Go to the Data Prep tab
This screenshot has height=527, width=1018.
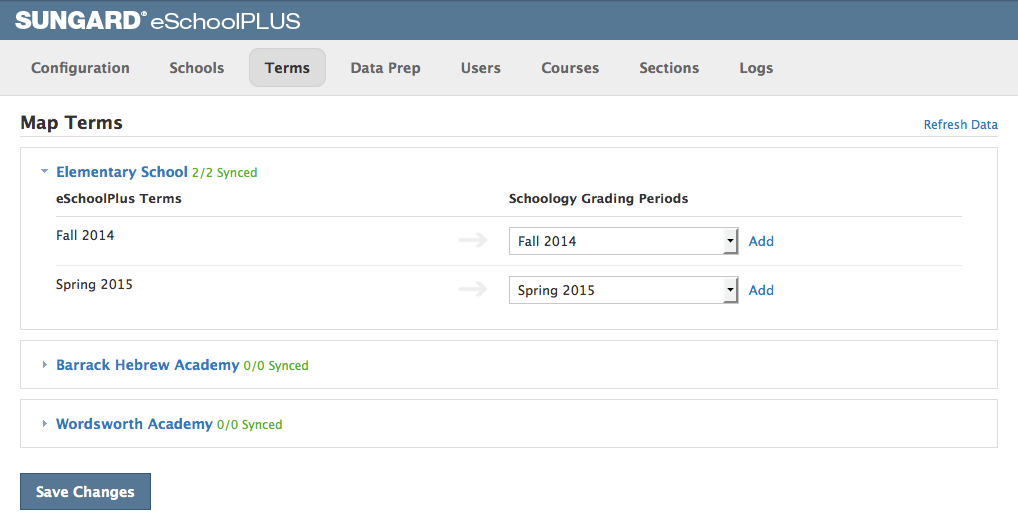point(385,68)
